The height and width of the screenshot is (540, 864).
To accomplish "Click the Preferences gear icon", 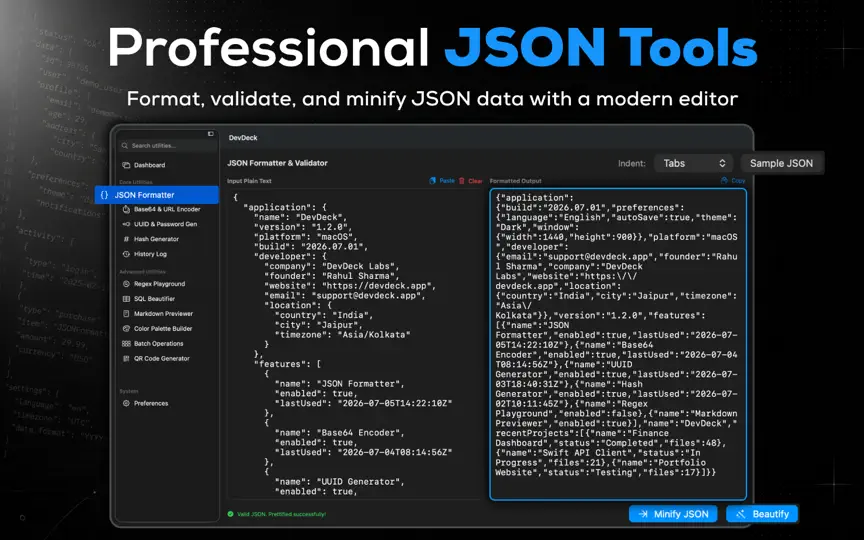I will (126, 403).
